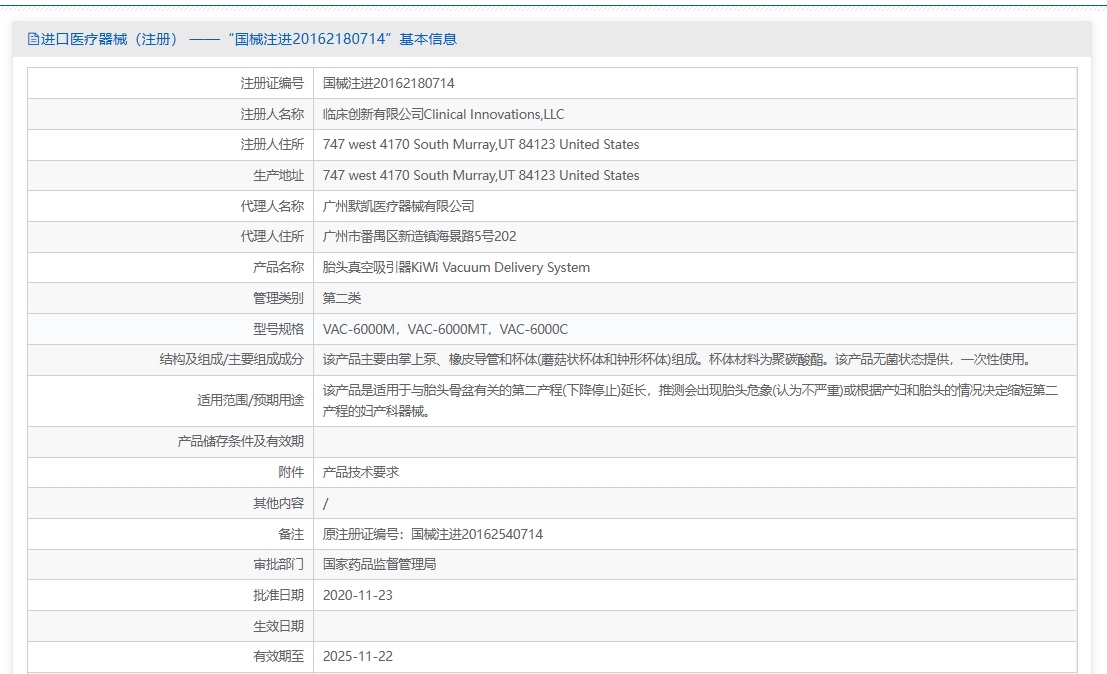Select agent name 广州默凯医疗器械有限公司
This screenshot has height=674, width=1107.
point(399,206)
